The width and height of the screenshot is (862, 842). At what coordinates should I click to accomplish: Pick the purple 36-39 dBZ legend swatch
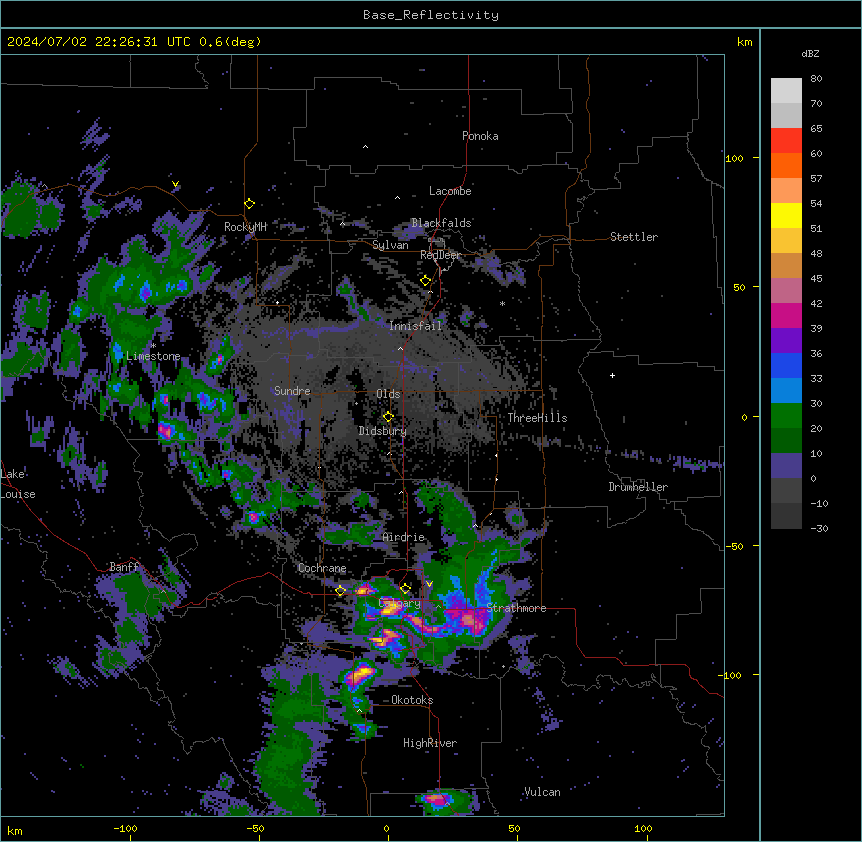click(x=786, y=341)
